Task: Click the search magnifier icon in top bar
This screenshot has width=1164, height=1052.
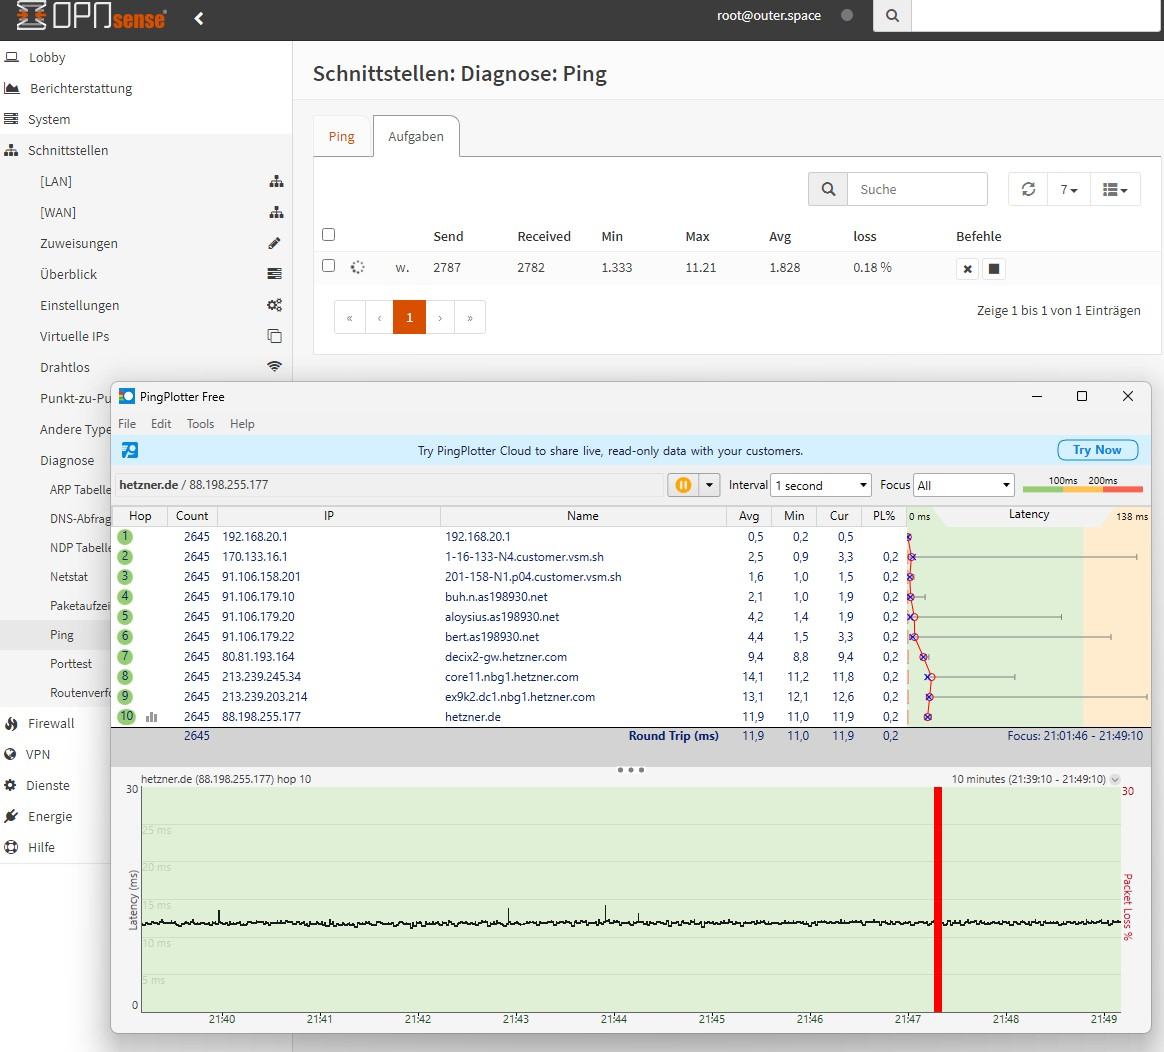Action: pos(892,16)
